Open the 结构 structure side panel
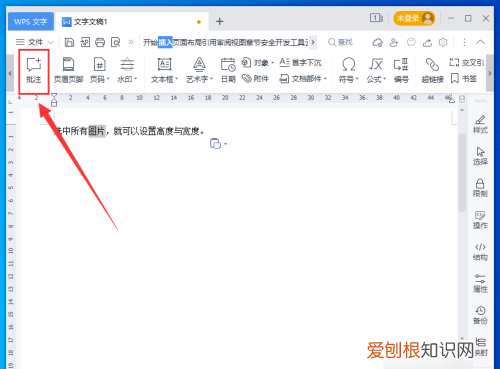Viewport: 500px width, 369px height. click(x=480, y=252)
